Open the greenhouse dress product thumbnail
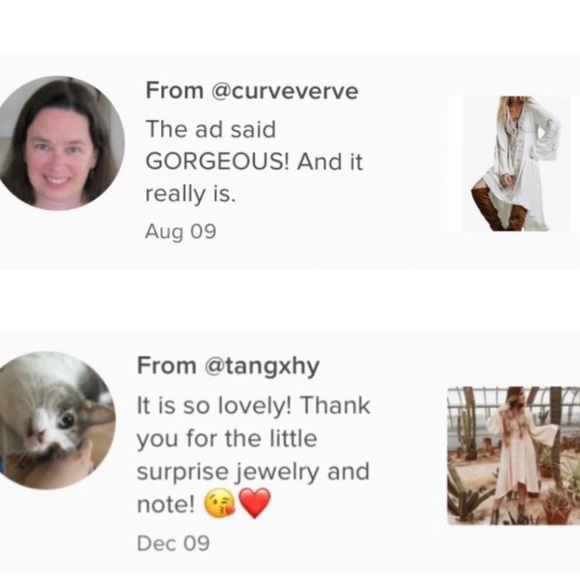The image size is (580, 580). pyautogui.click(x=513, y=456)
